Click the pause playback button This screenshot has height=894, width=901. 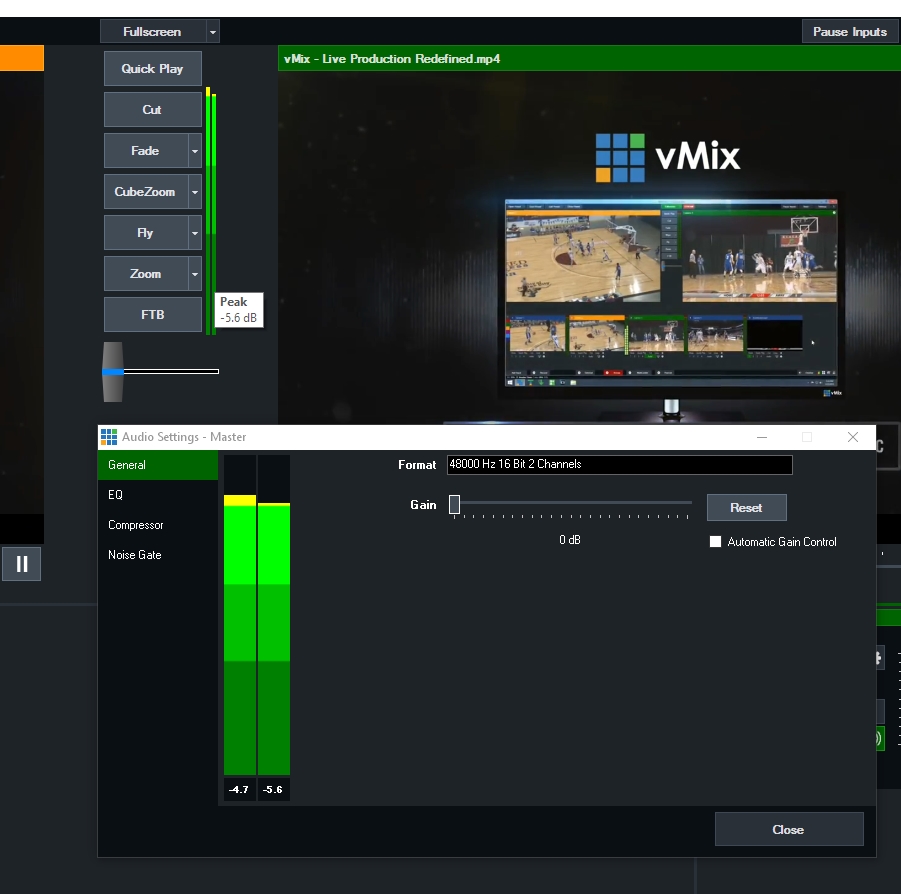tap(22, 564)
